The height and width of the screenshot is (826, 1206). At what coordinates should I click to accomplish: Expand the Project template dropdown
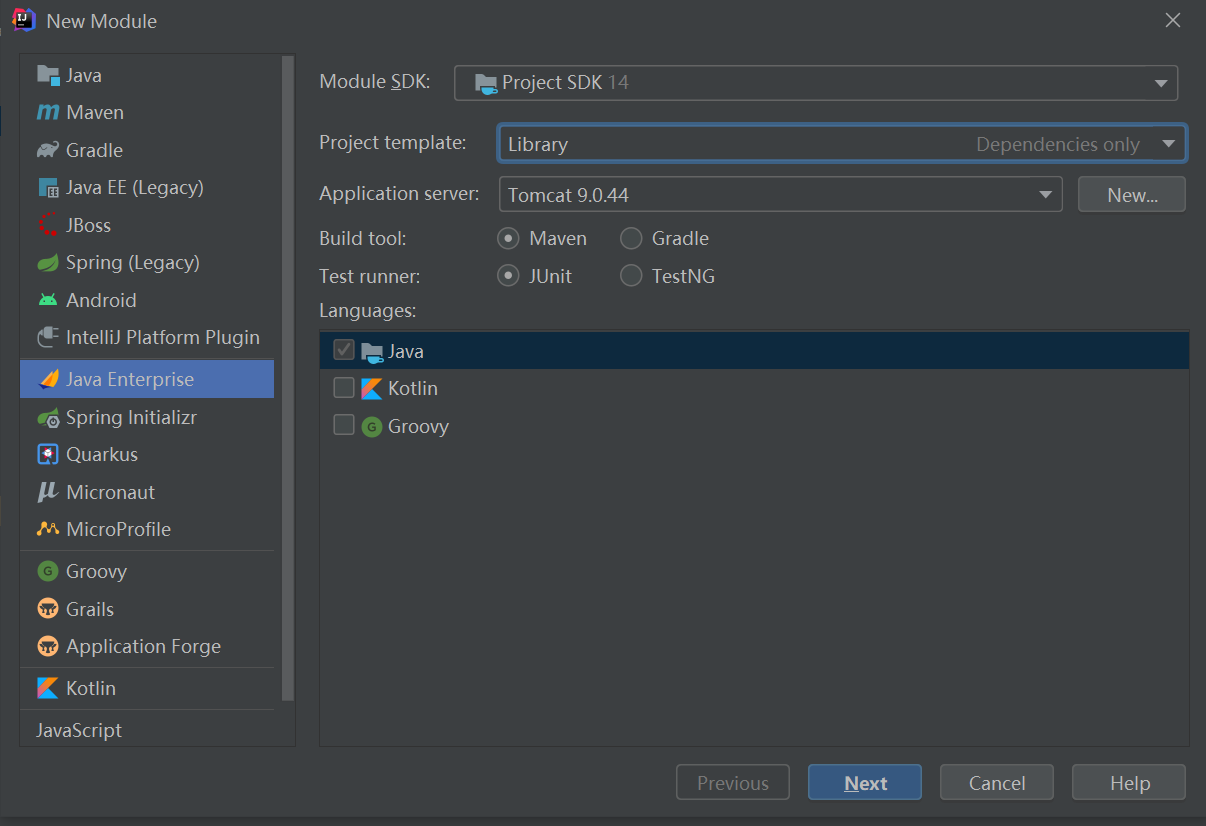pyautogui.click(x=1168, y=143)
